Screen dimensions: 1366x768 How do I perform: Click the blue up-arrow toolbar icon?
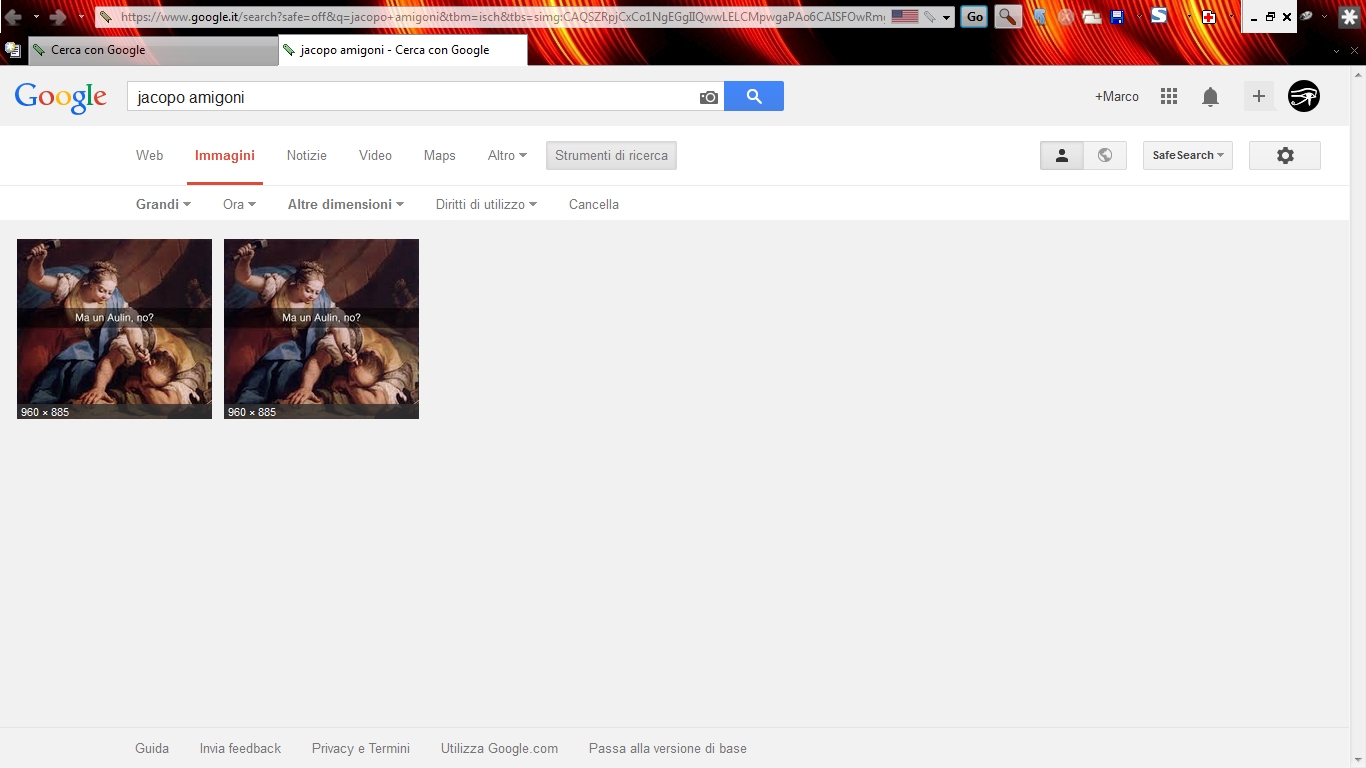click(x=1040, y=16)
